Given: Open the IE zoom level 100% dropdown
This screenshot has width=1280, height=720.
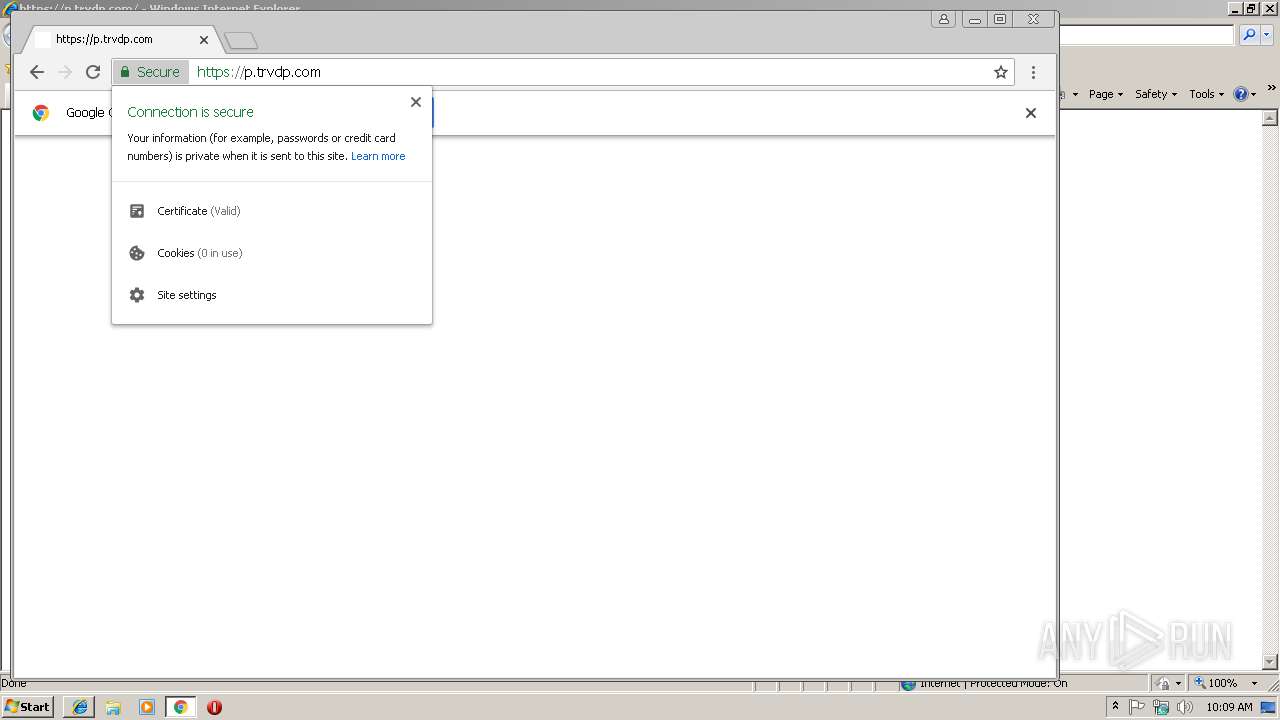Looking at the screenshot, I should coord(1254,684).
